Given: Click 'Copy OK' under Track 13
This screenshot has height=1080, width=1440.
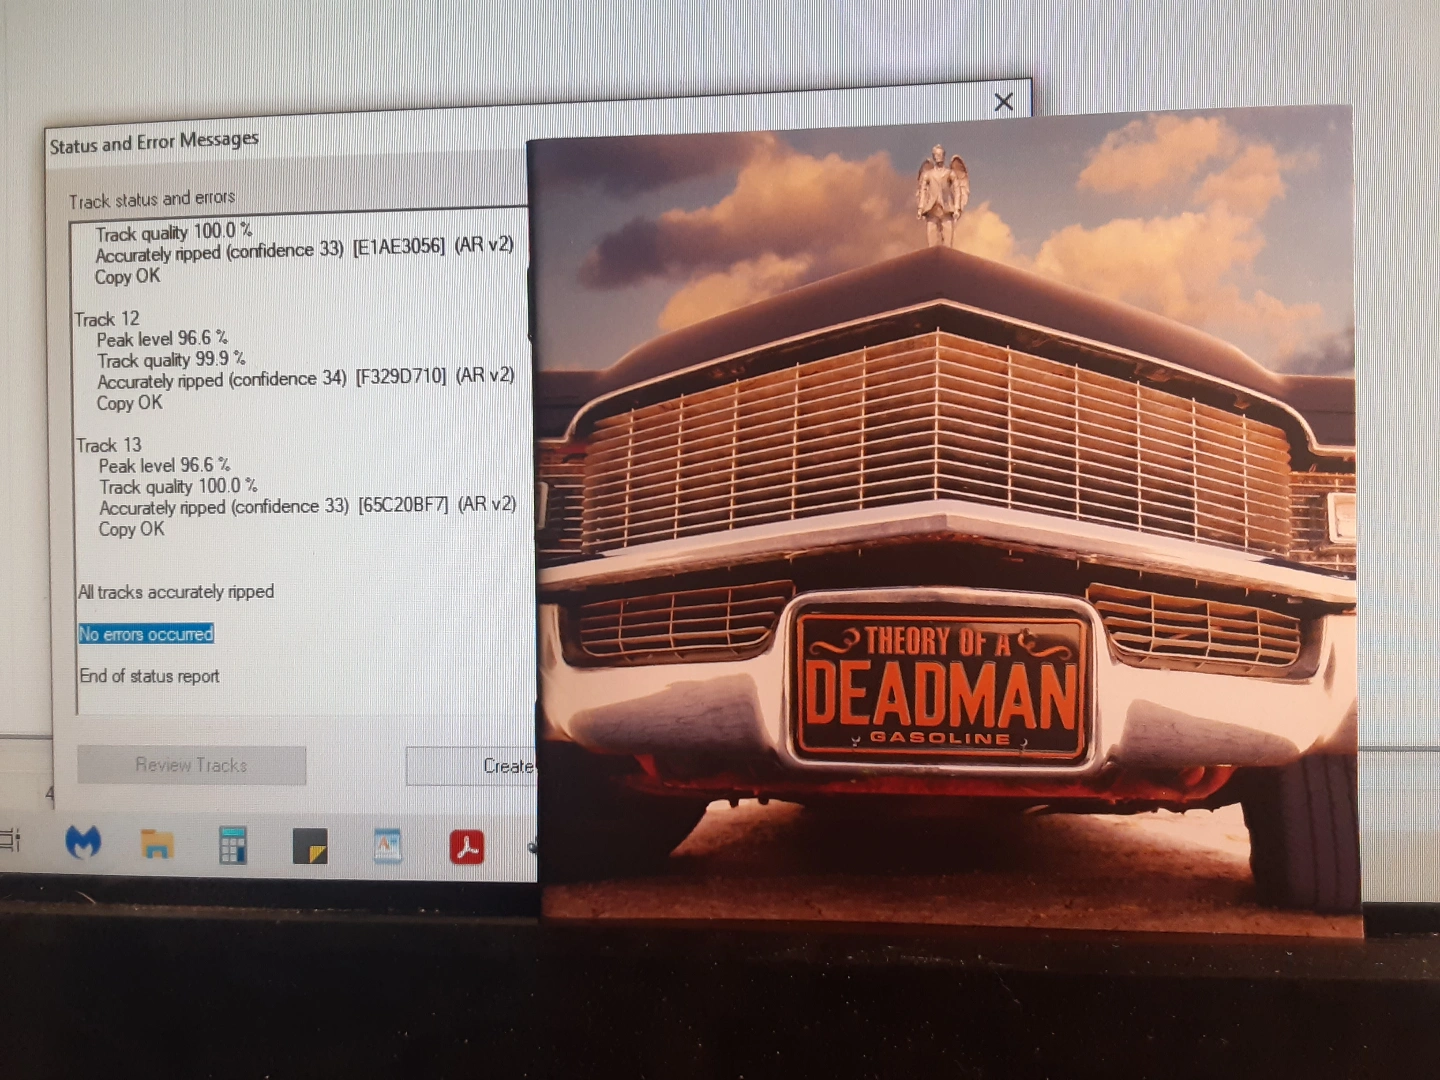Looking at the screenshot, I should (131, 529).
